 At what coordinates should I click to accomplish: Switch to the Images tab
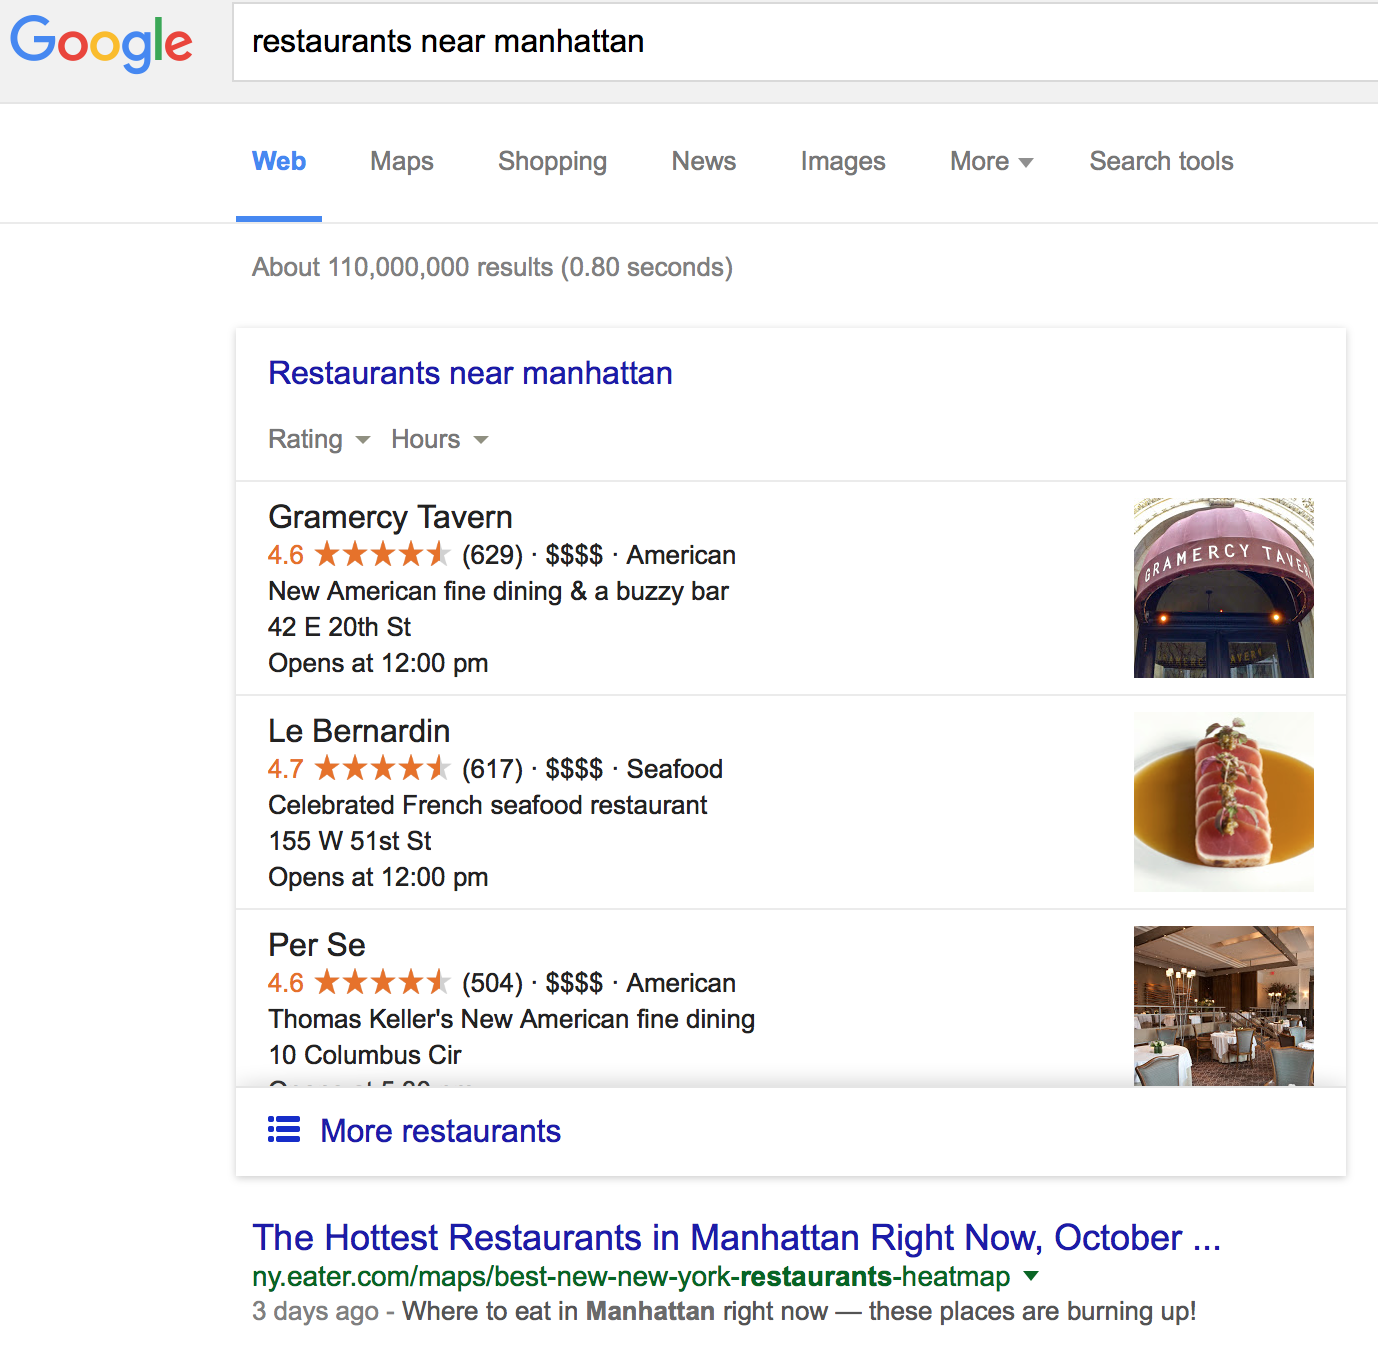842,162
